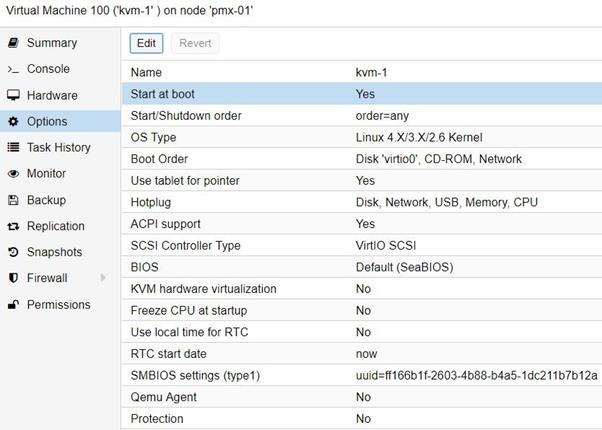Click the Task History list icon
The height and width of the screenshot is (430, 602).
(13, 148)
